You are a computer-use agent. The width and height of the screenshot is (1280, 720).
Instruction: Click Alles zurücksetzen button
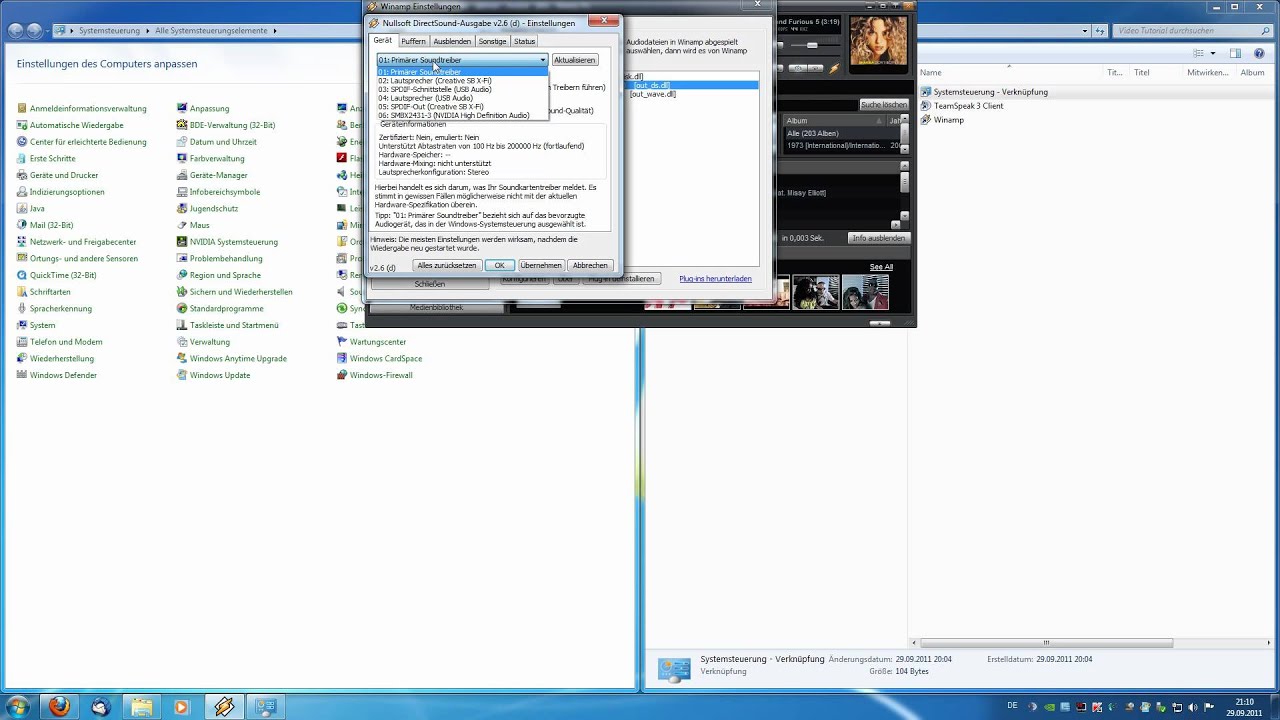(x=447, y=265)
